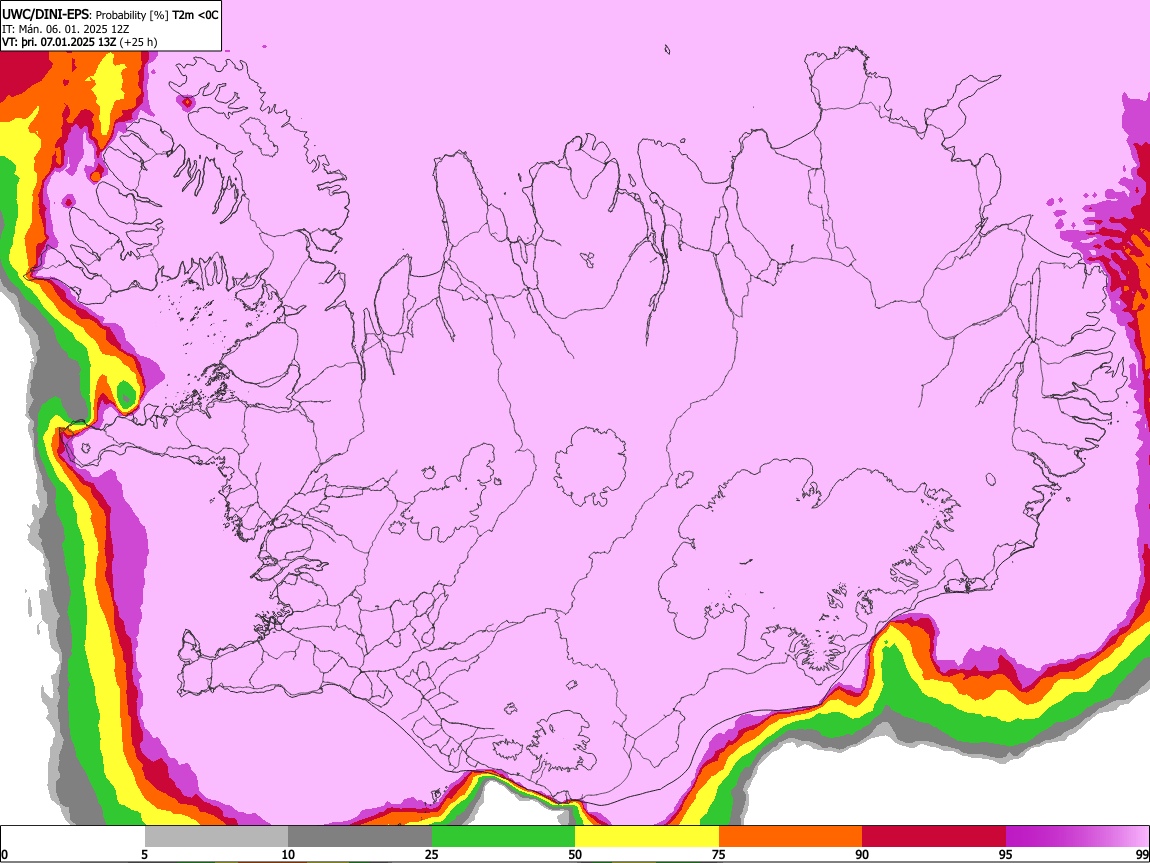Click the "UWC/DINI-EPS" title text

[46, 15]
